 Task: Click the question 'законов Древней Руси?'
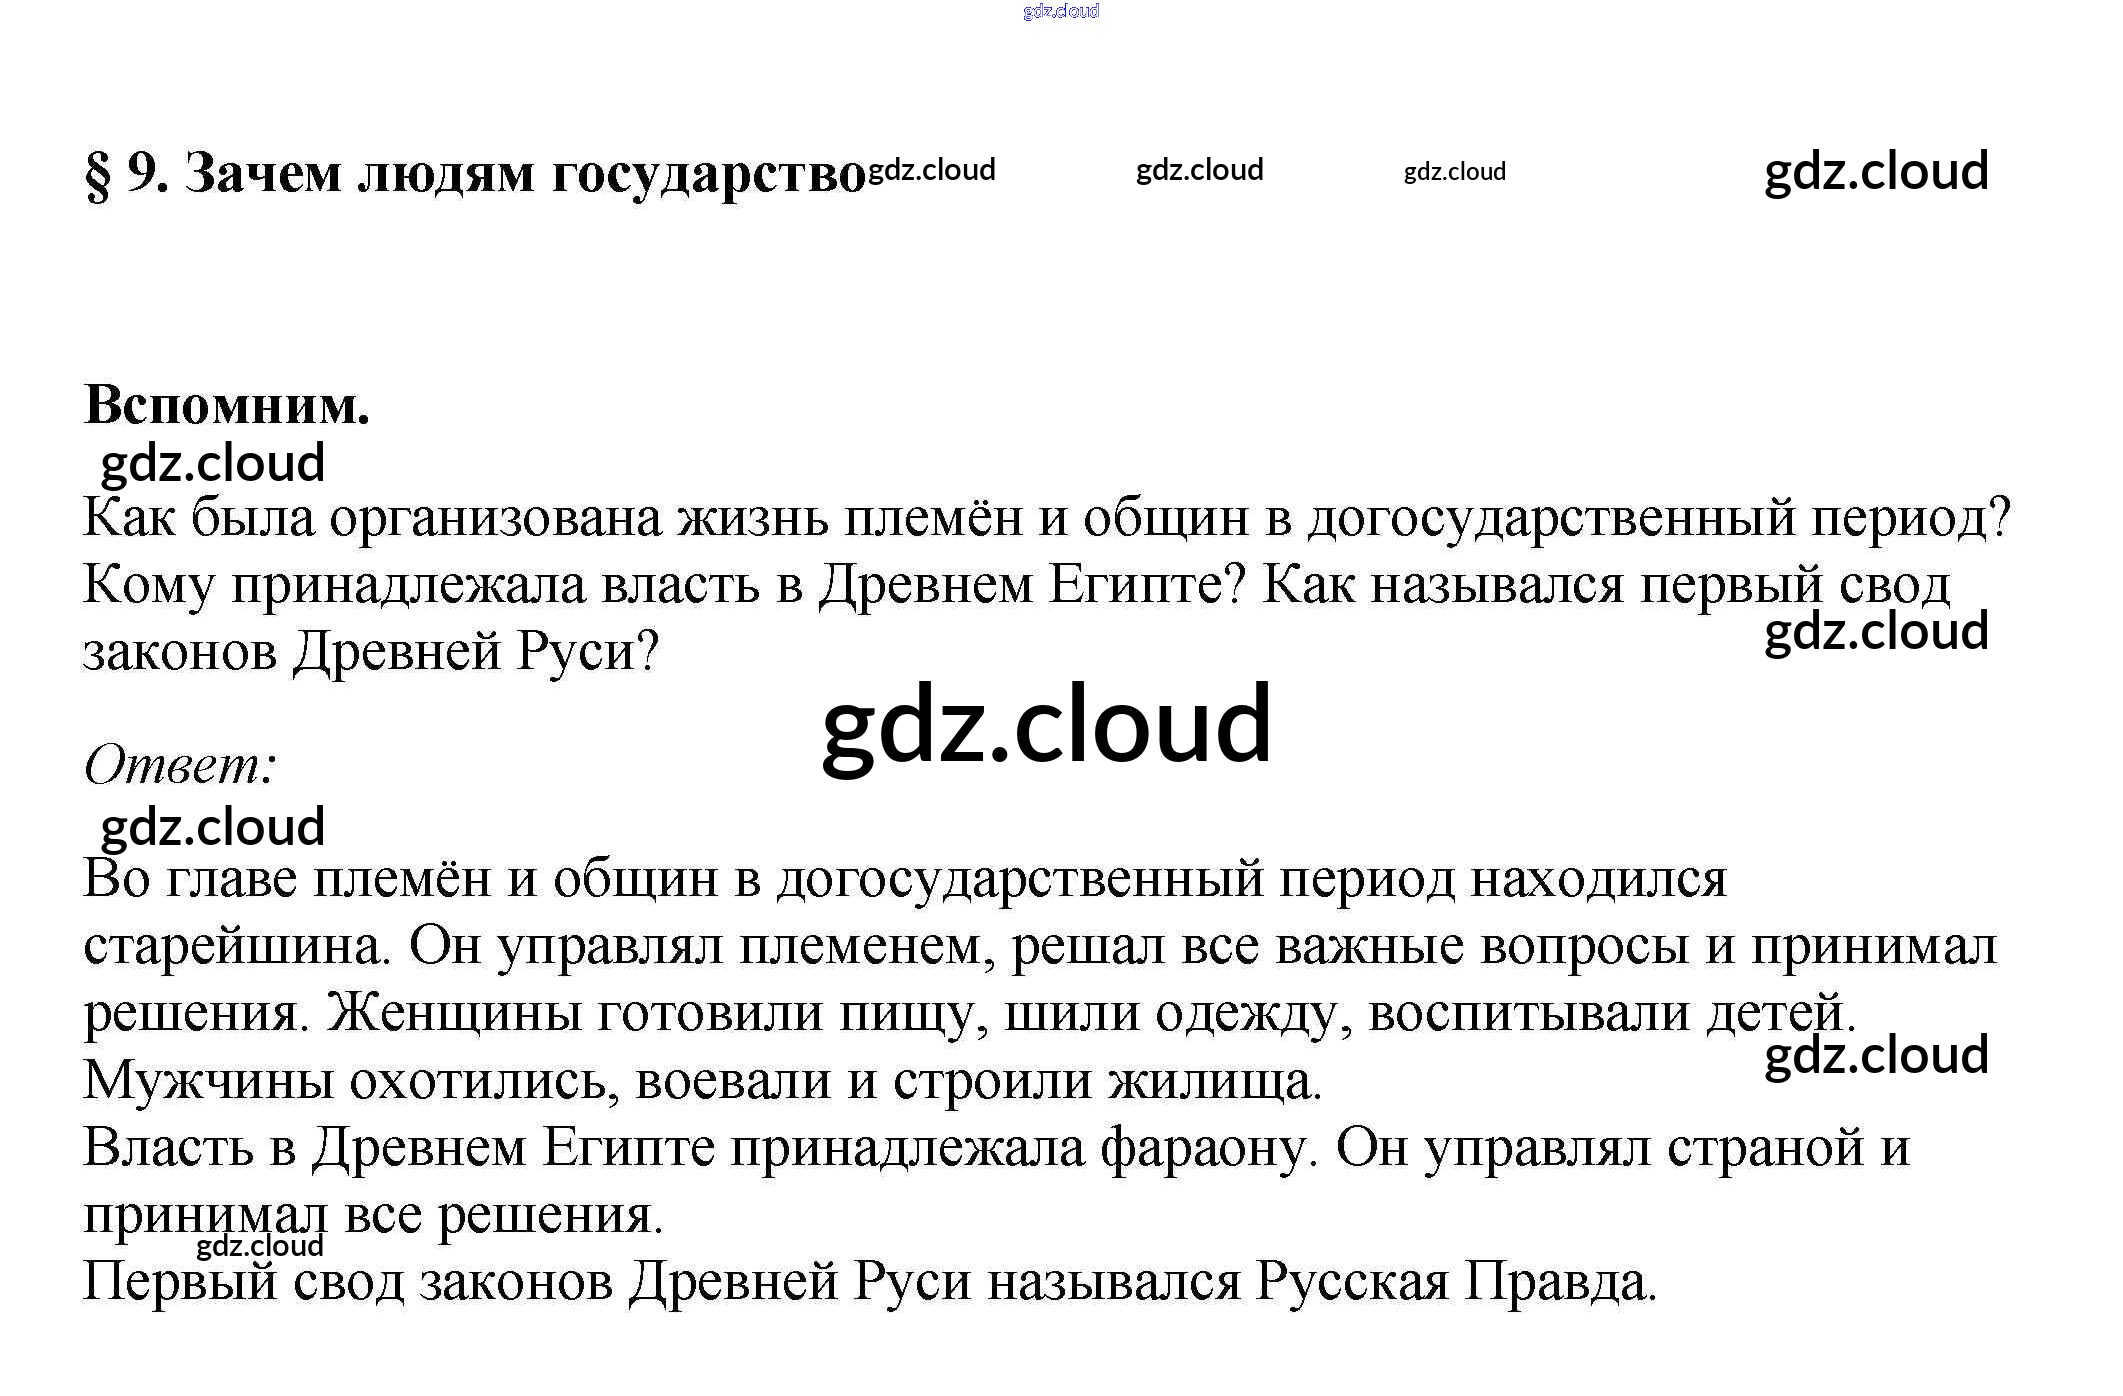371,652
